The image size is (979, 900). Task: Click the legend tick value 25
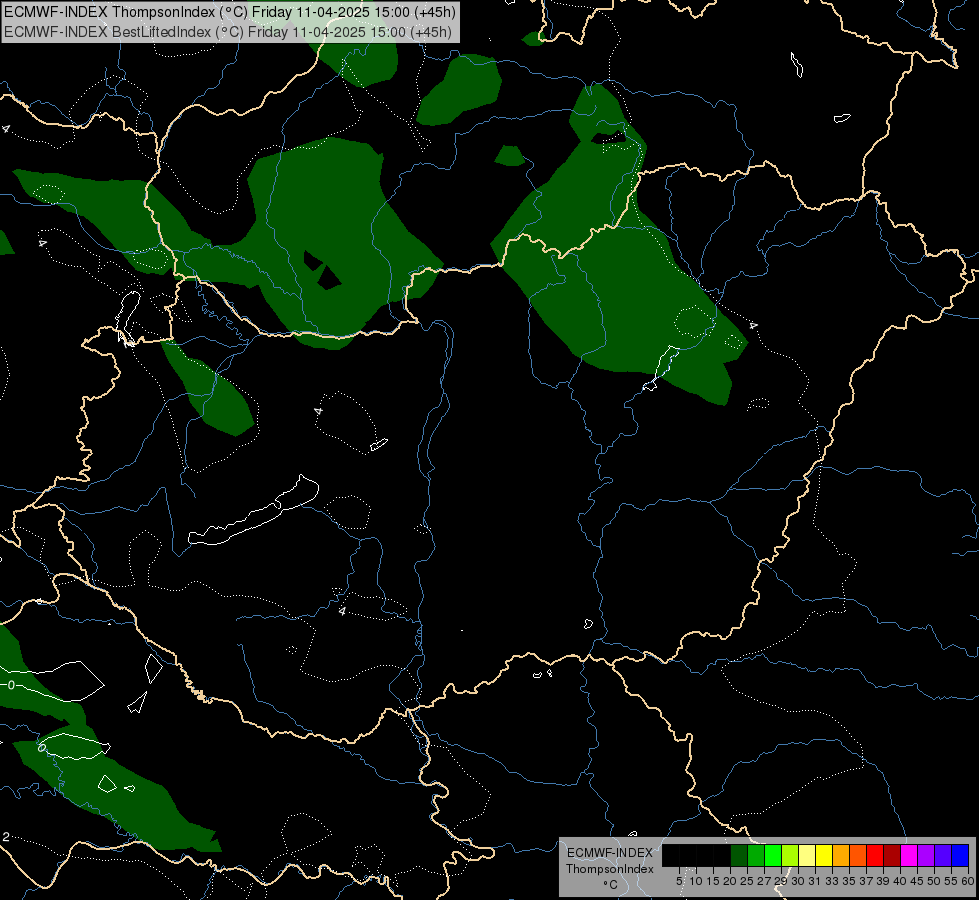point(747,881)
